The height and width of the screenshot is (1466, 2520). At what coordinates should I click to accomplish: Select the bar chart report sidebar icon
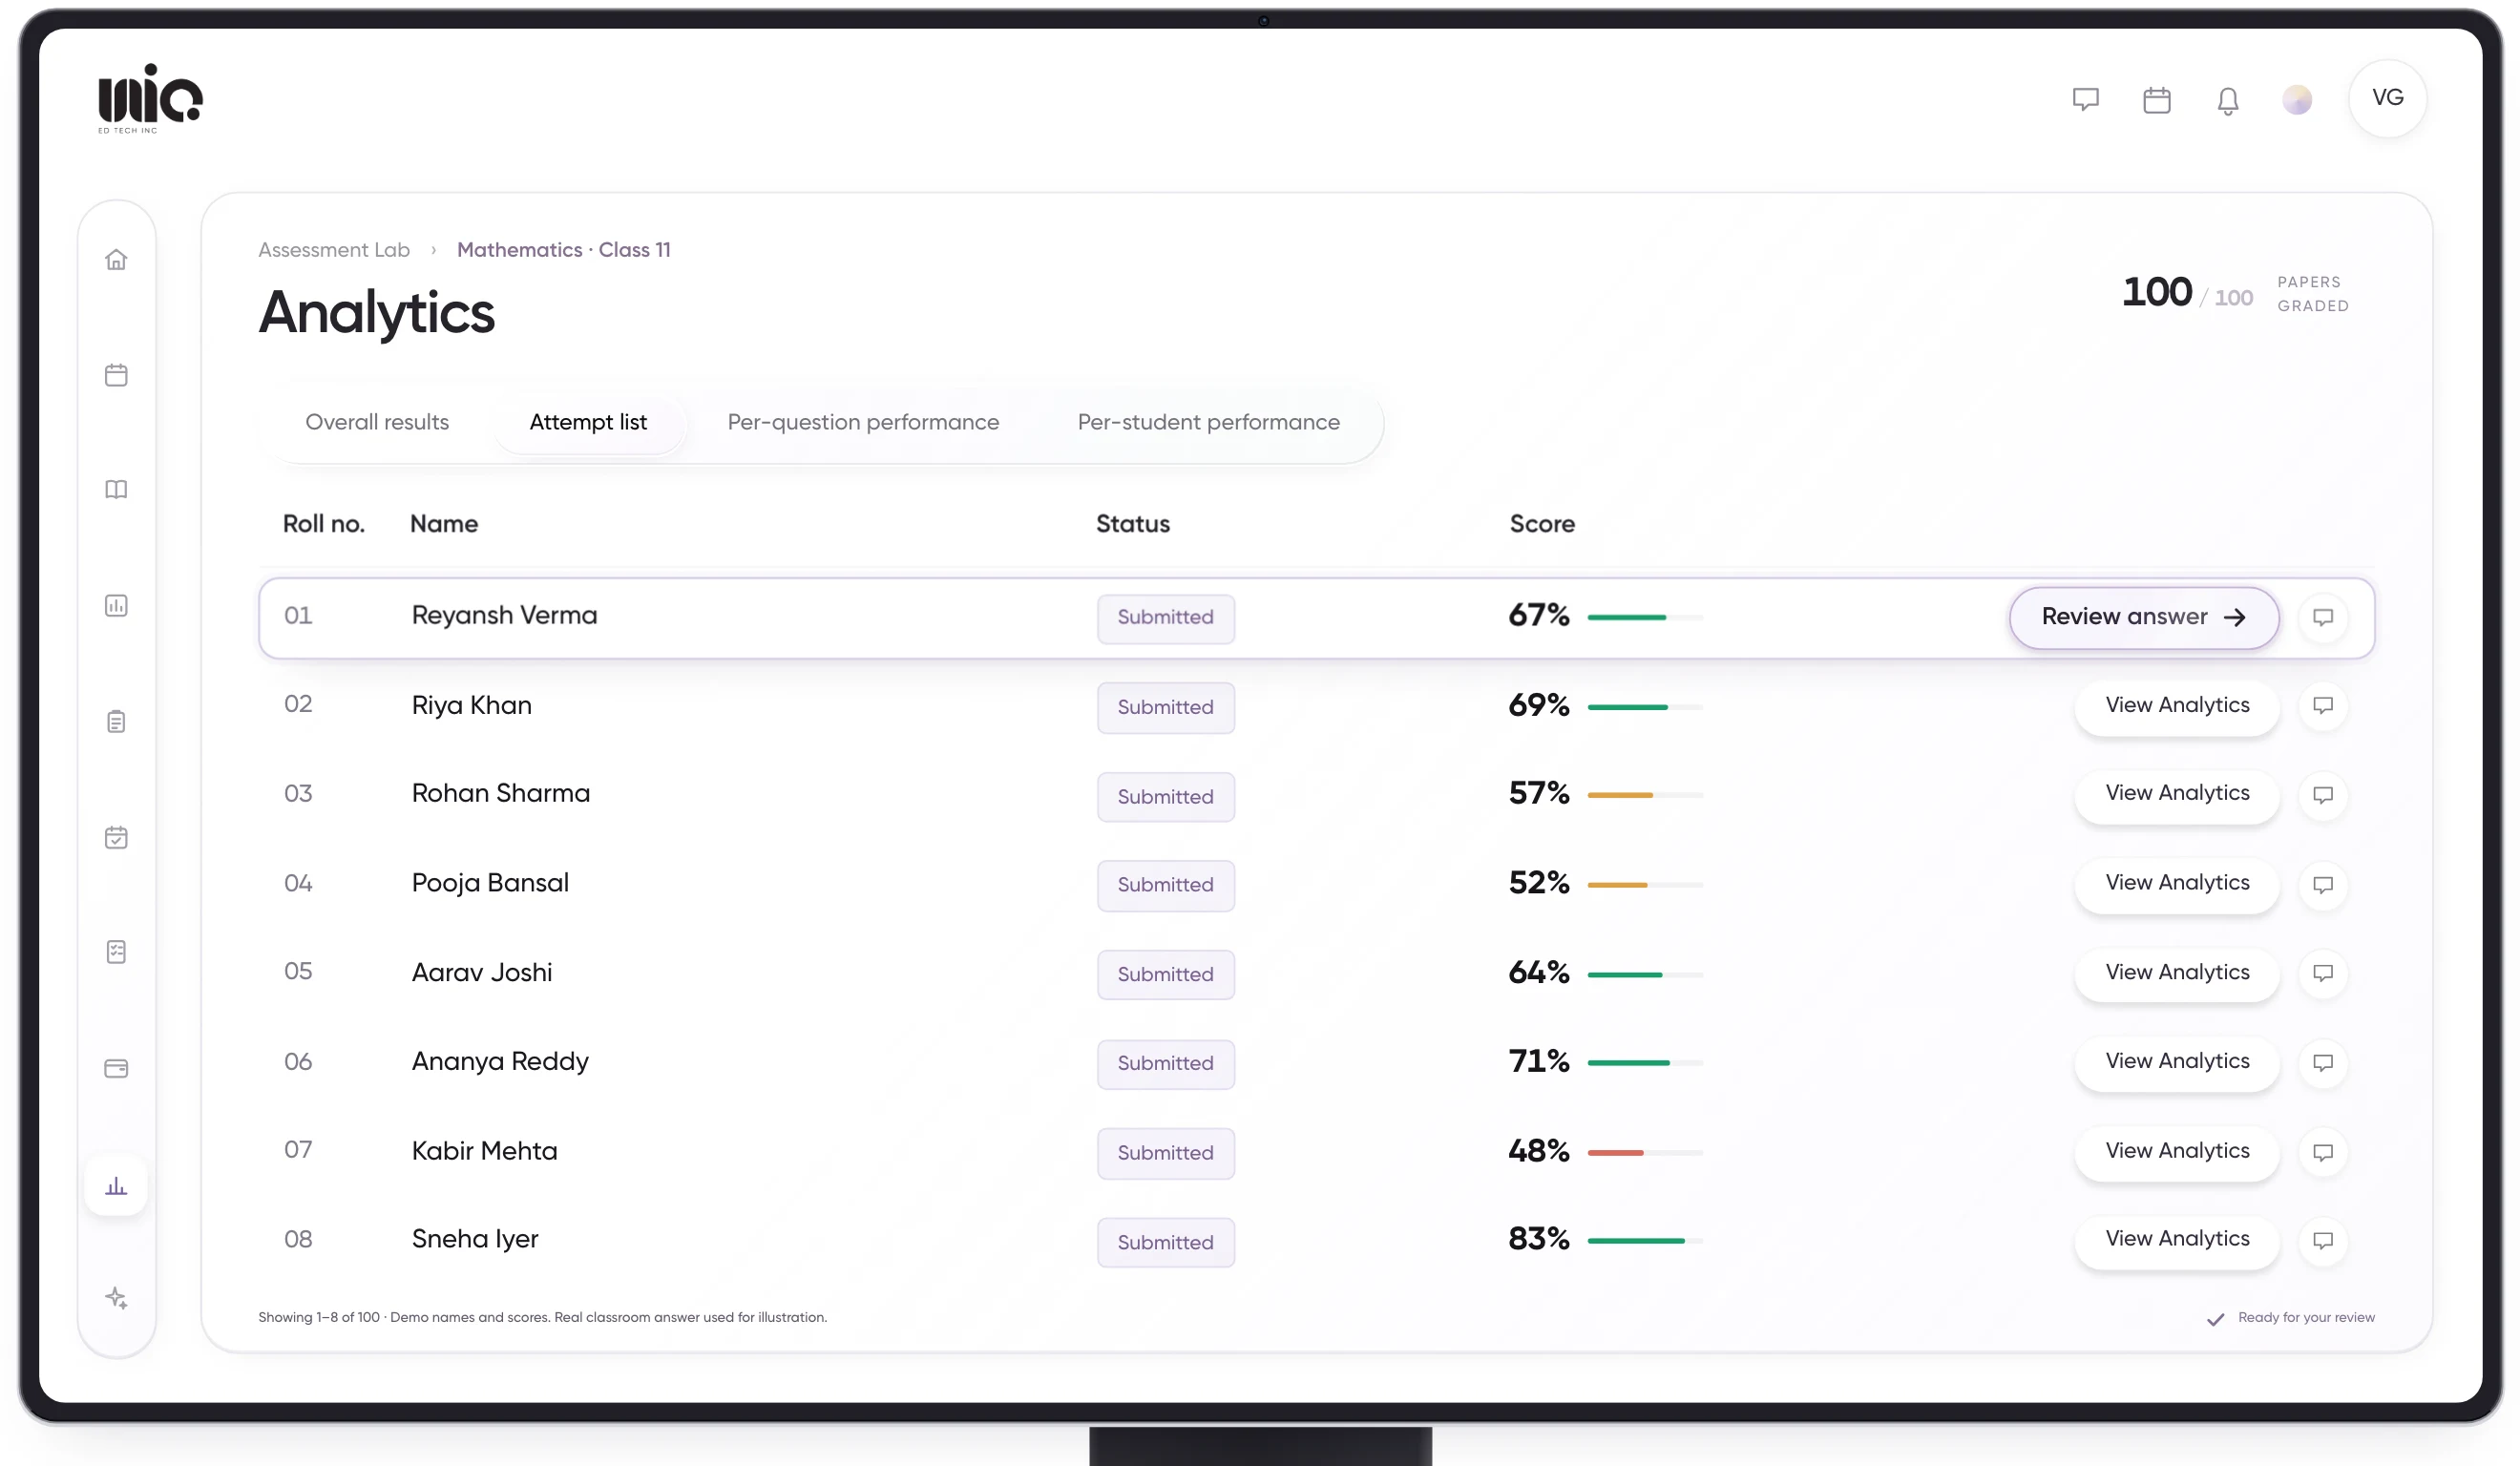click(116, 606)
